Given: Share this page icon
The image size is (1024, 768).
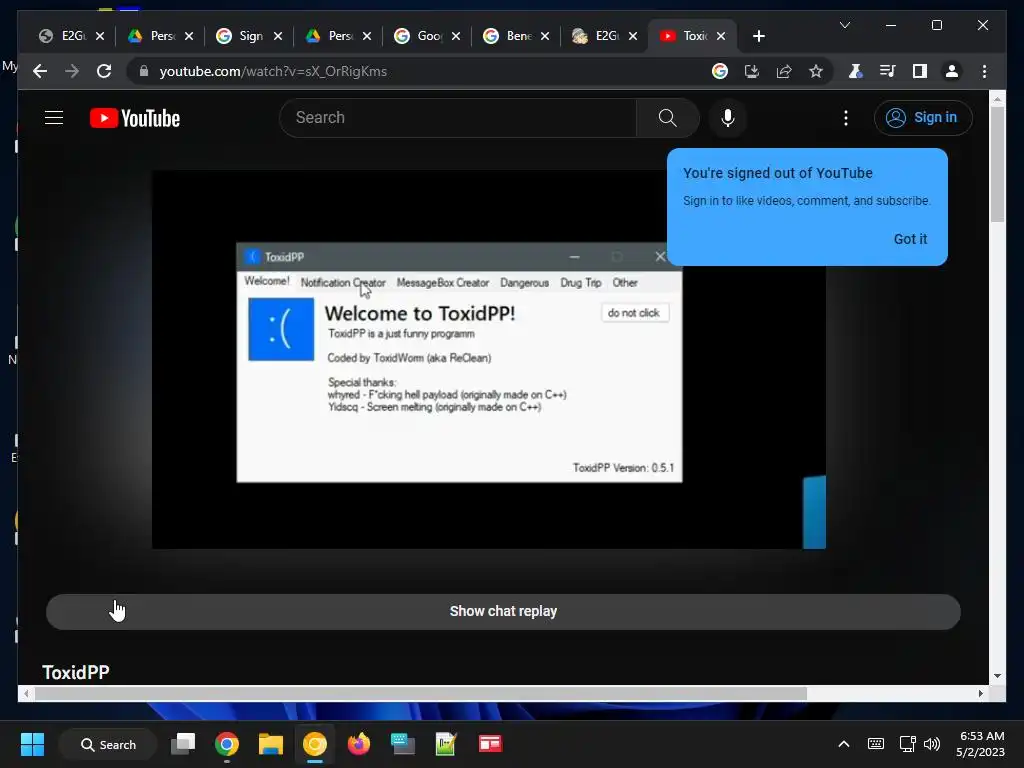Looking at the screenshot, I should [784, 71].
